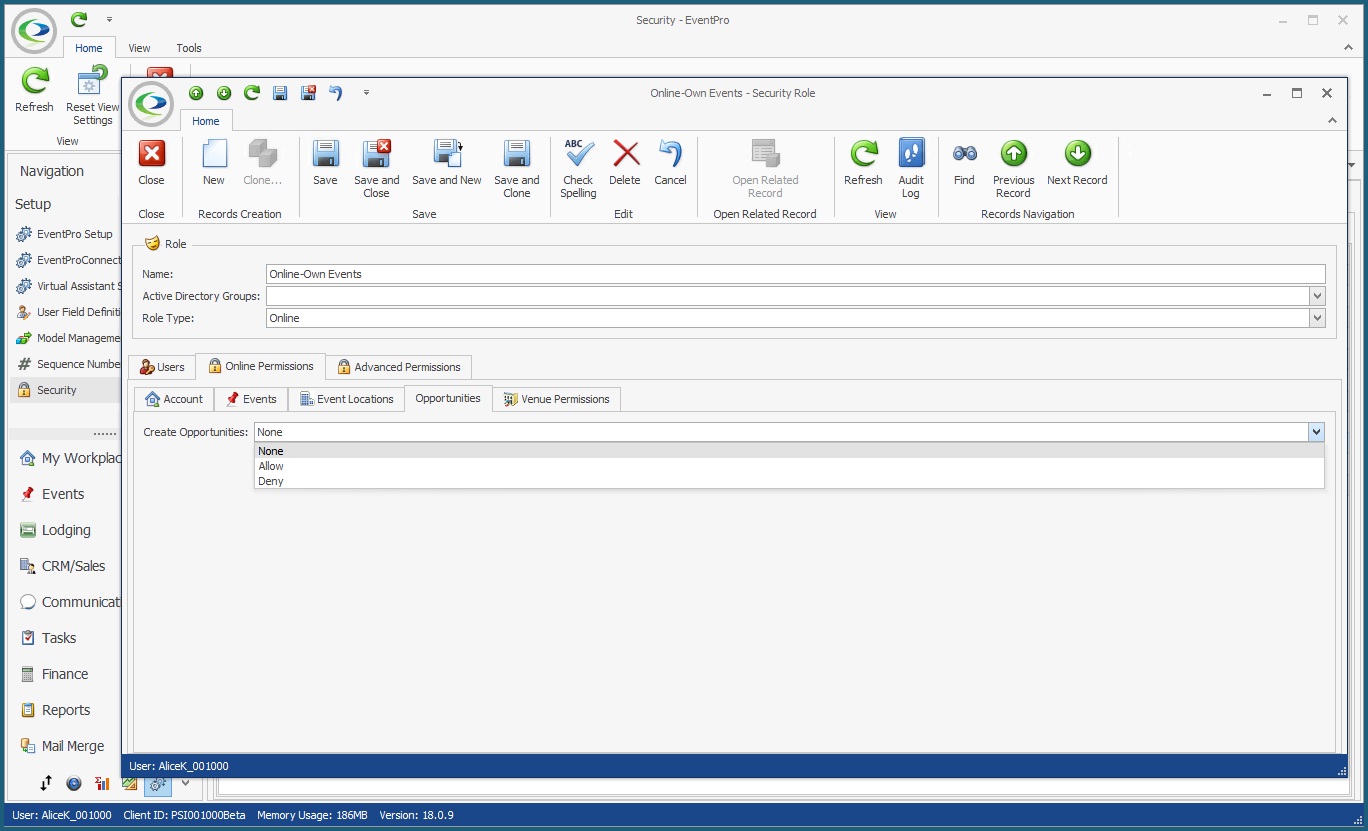Click the Role Type field showing Online
The height and width of the screenshot is (831, 1368).
[x=787, y=318]
